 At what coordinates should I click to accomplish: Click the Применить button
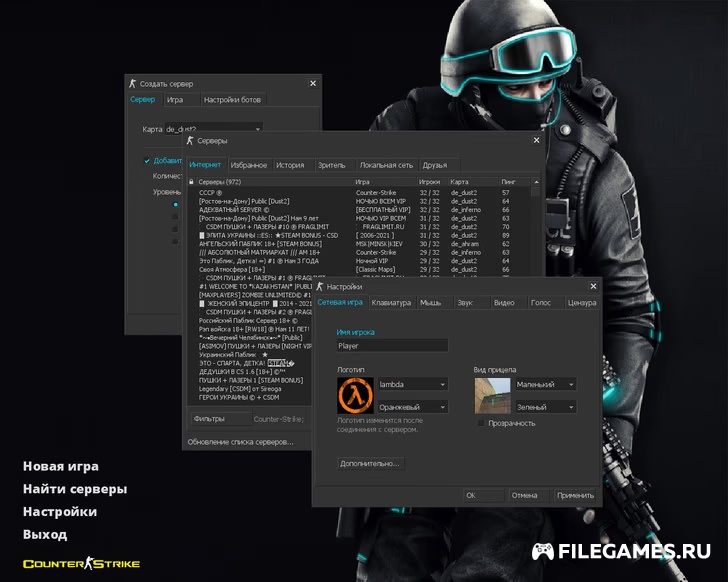pyautogui.click(x=575, y=495)
